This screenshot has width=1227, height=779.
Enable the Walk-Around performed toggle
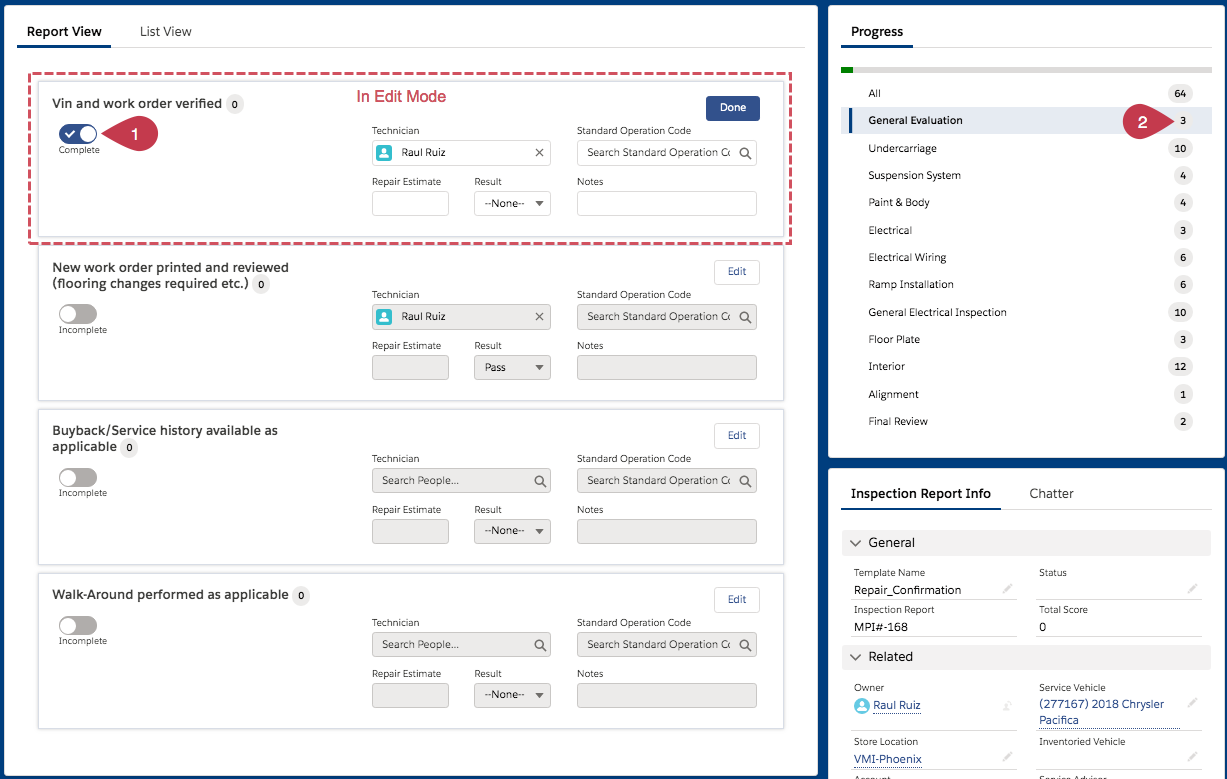(x=78, y=625)
